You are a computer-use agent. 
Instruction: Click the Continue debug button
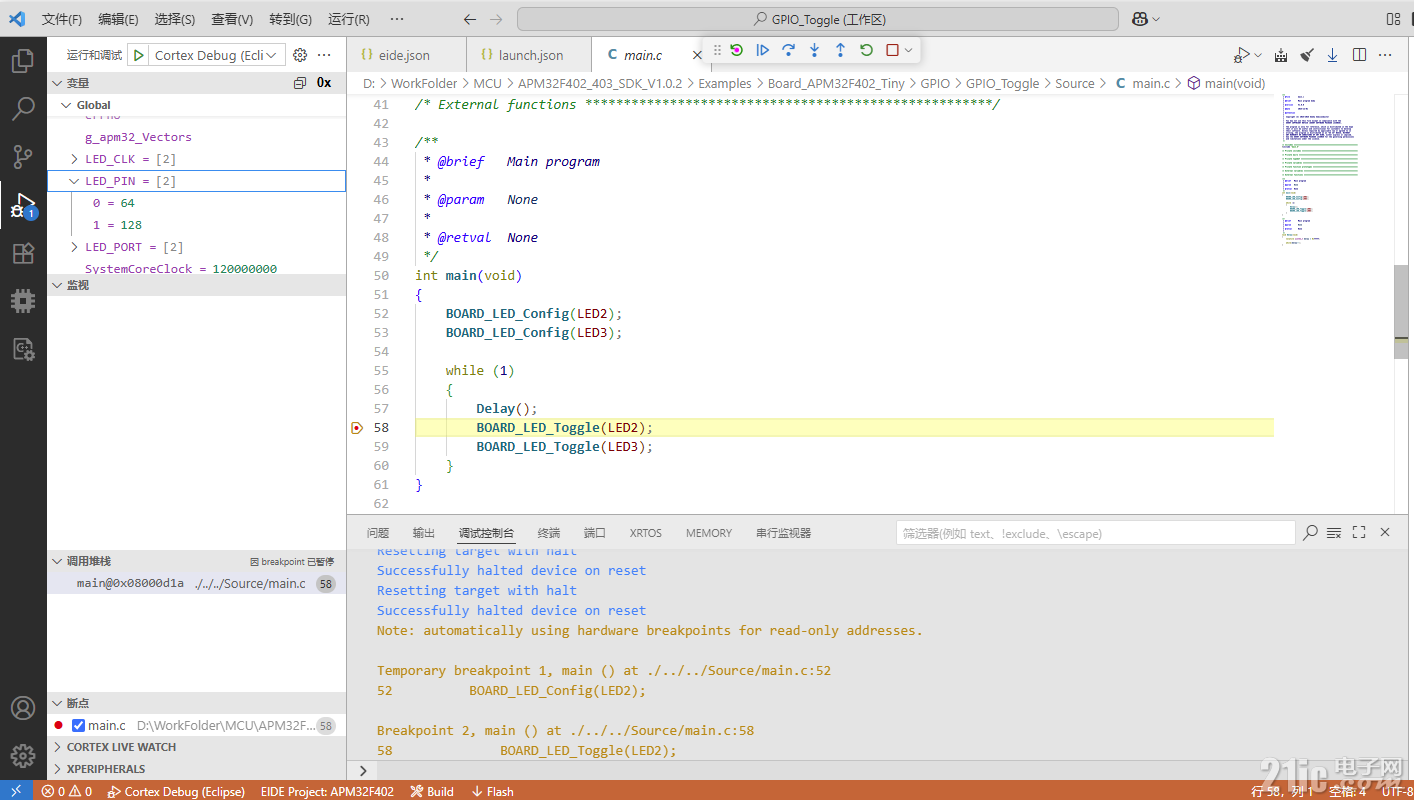(x=762, y=50)
